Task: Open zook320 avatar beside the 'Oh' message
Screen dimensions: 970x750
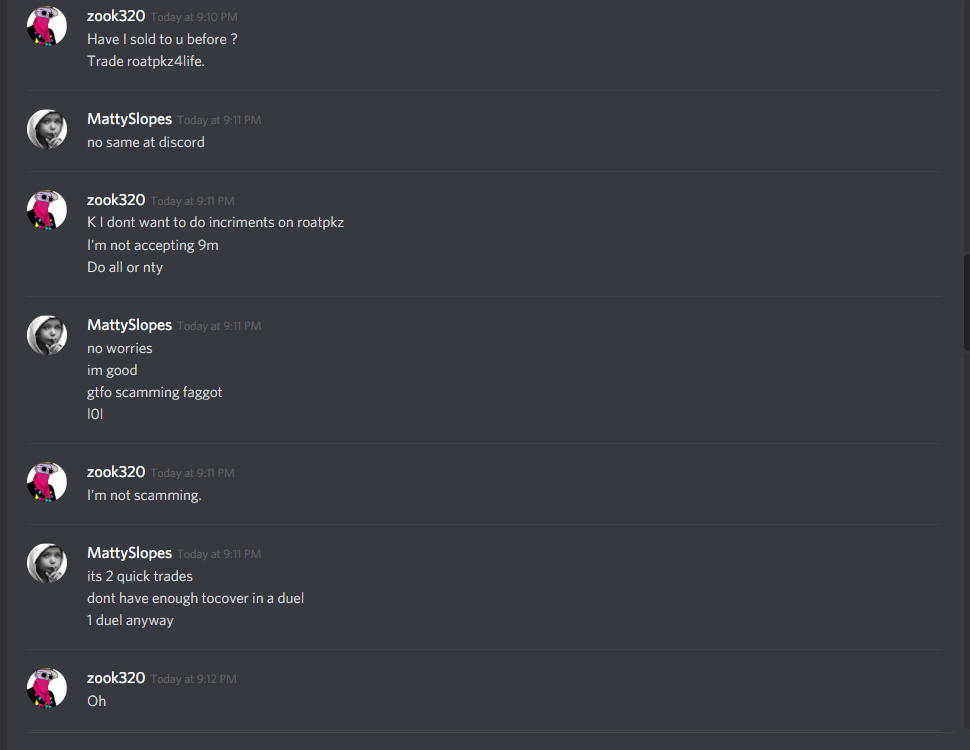Action: [x=47, y=688]
